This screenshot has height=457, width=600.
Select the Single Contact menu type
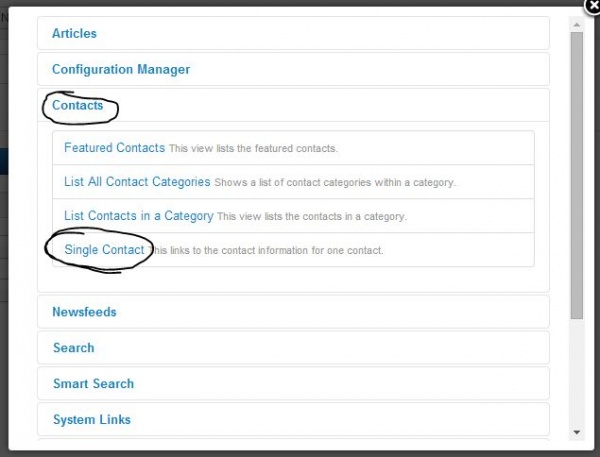[104, 249]
